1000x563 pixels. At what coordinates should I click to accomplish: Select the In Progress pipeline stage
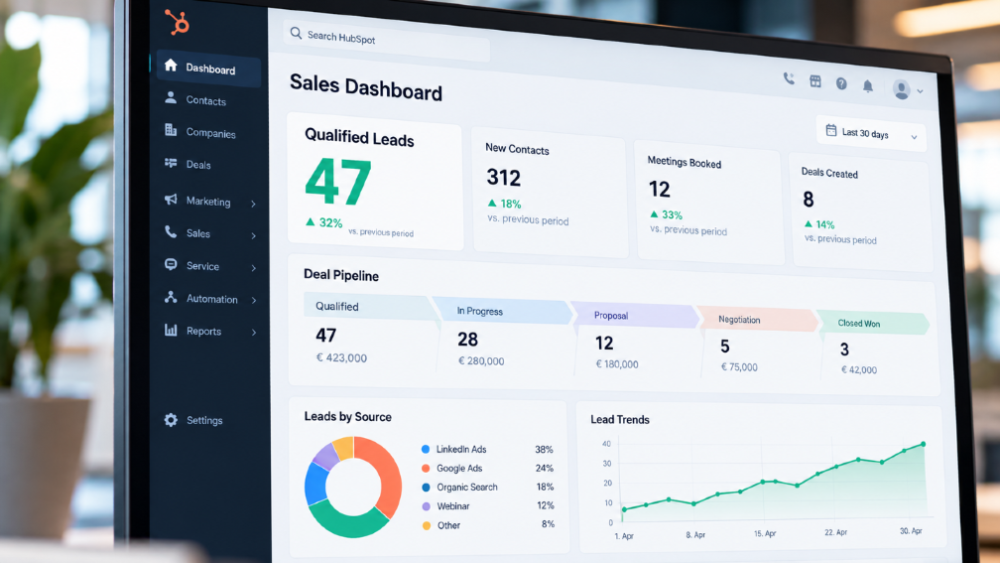point(503,312)
